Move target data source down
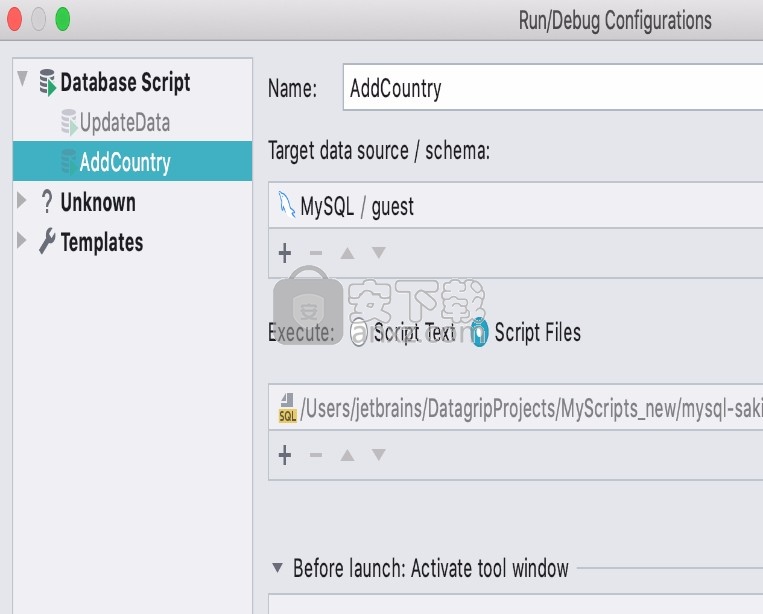 click(379, 252)
